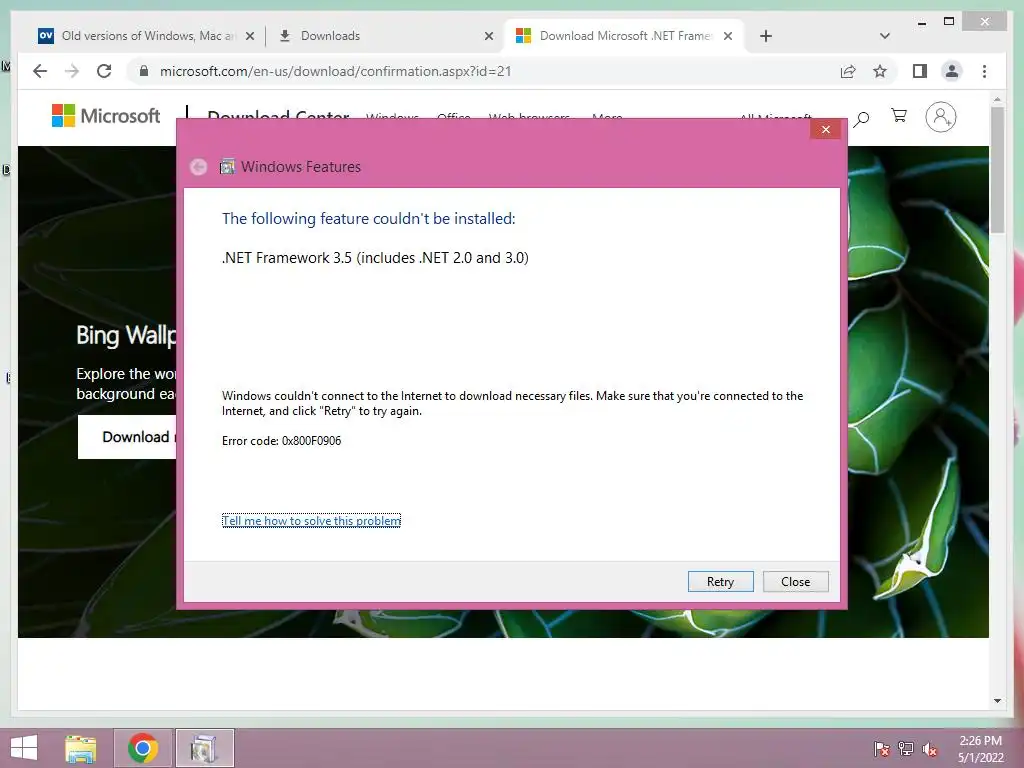Image resolution: width=1024 pixels, height=768 pixels.
Task: Open network icon in system tray
Action: coord(906,749)
